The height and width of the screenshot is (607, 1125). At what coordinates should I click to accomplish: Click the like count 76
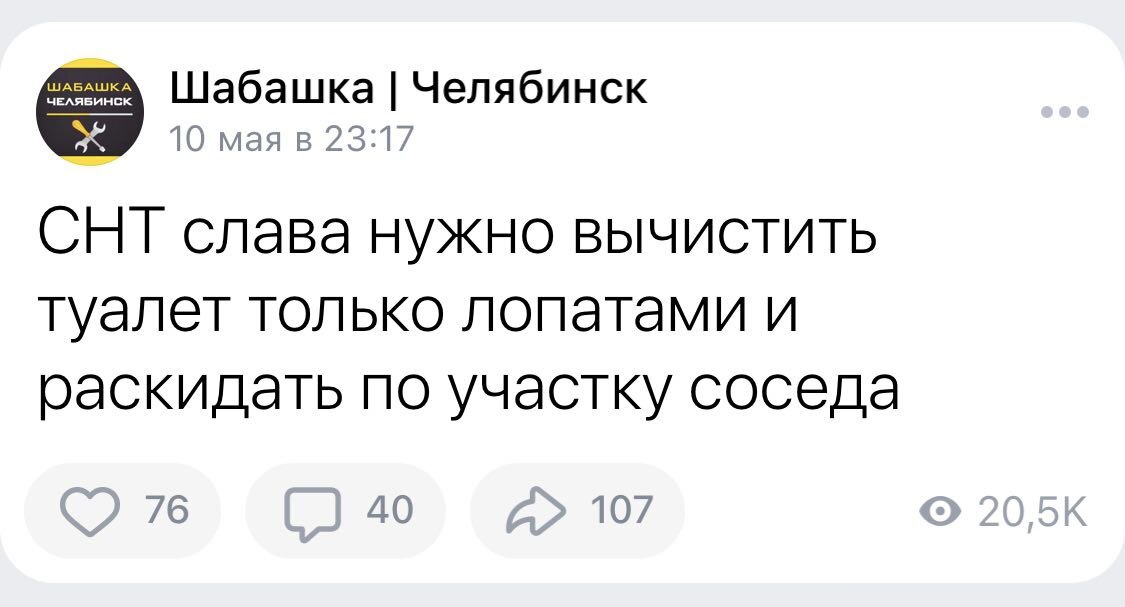tap(168, 510)
